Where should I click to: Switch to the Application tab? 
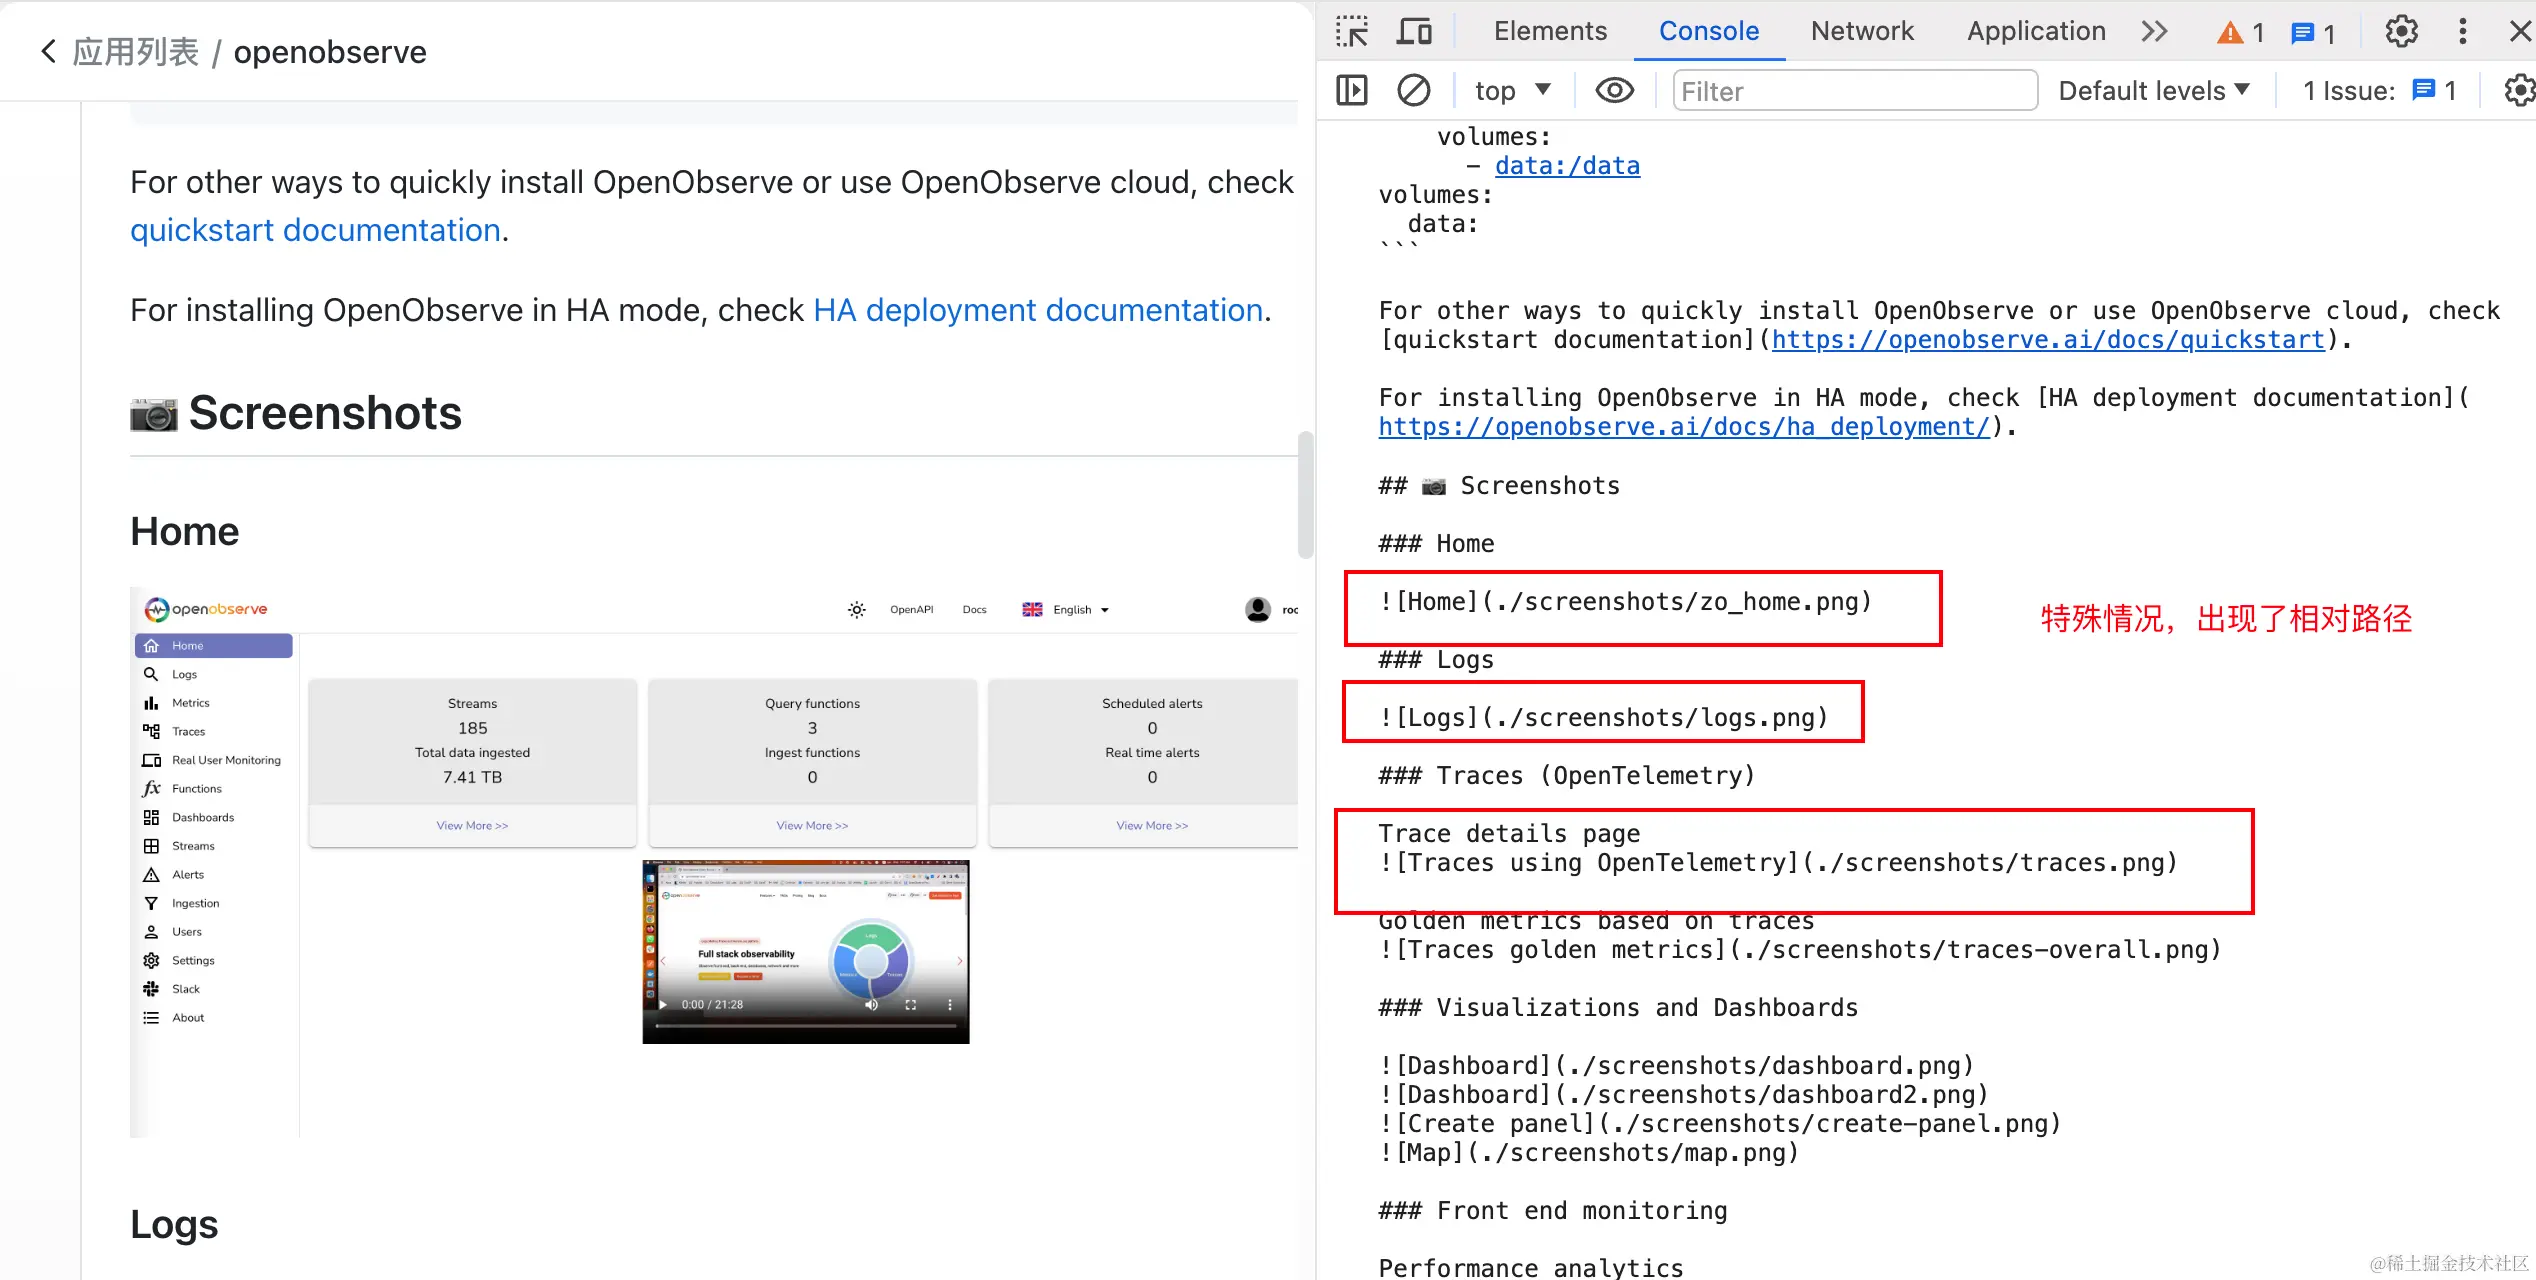coord(2036,31)
